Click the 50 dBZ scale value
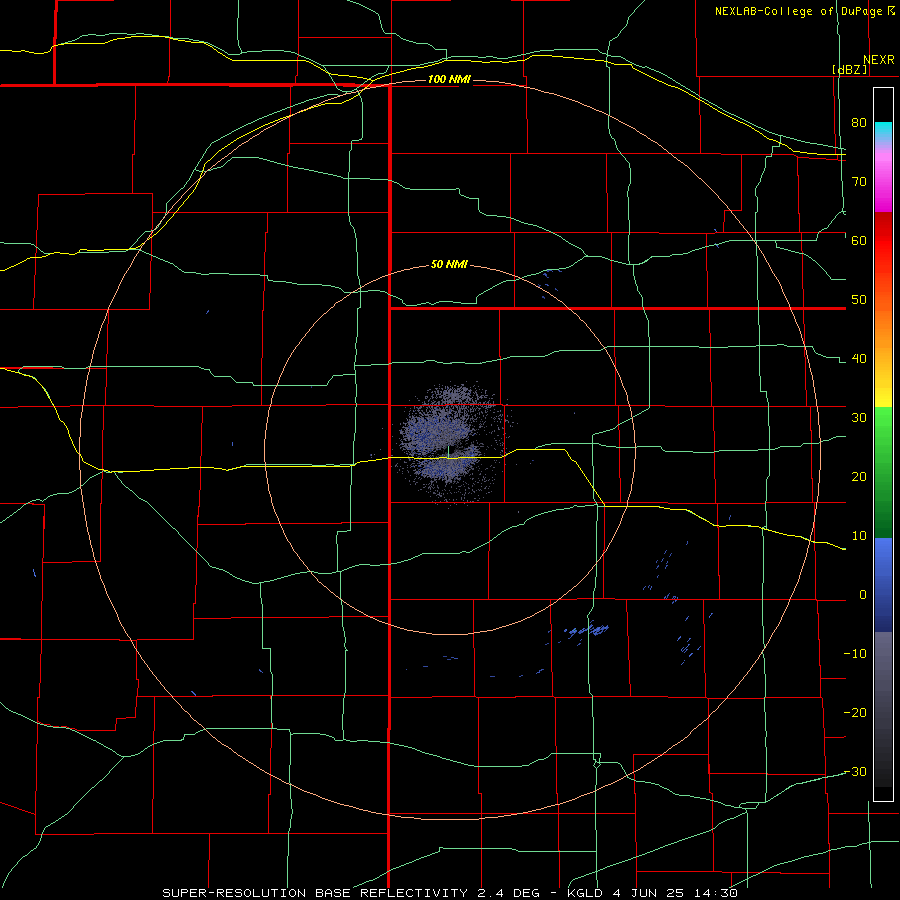Viewport: 900px width, 900px height. pyautogui.click(x=859, y=300)
